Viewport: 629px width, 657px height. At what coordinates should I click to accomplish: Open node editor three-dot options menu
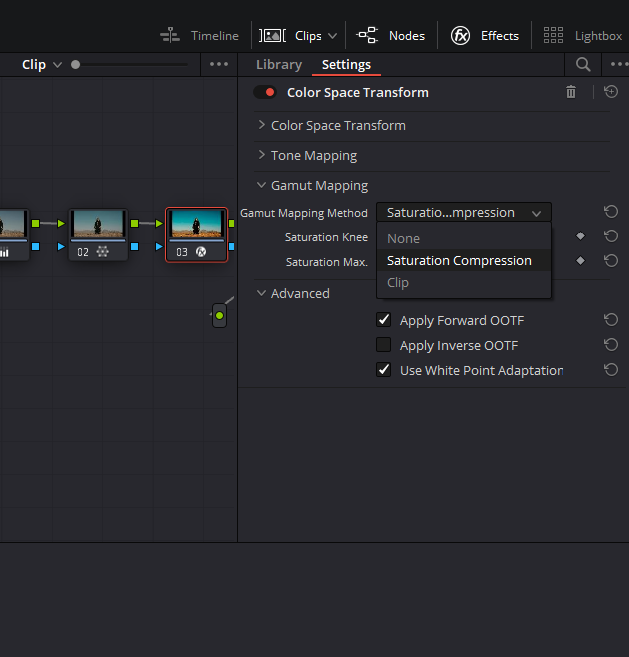click(219, 64)
